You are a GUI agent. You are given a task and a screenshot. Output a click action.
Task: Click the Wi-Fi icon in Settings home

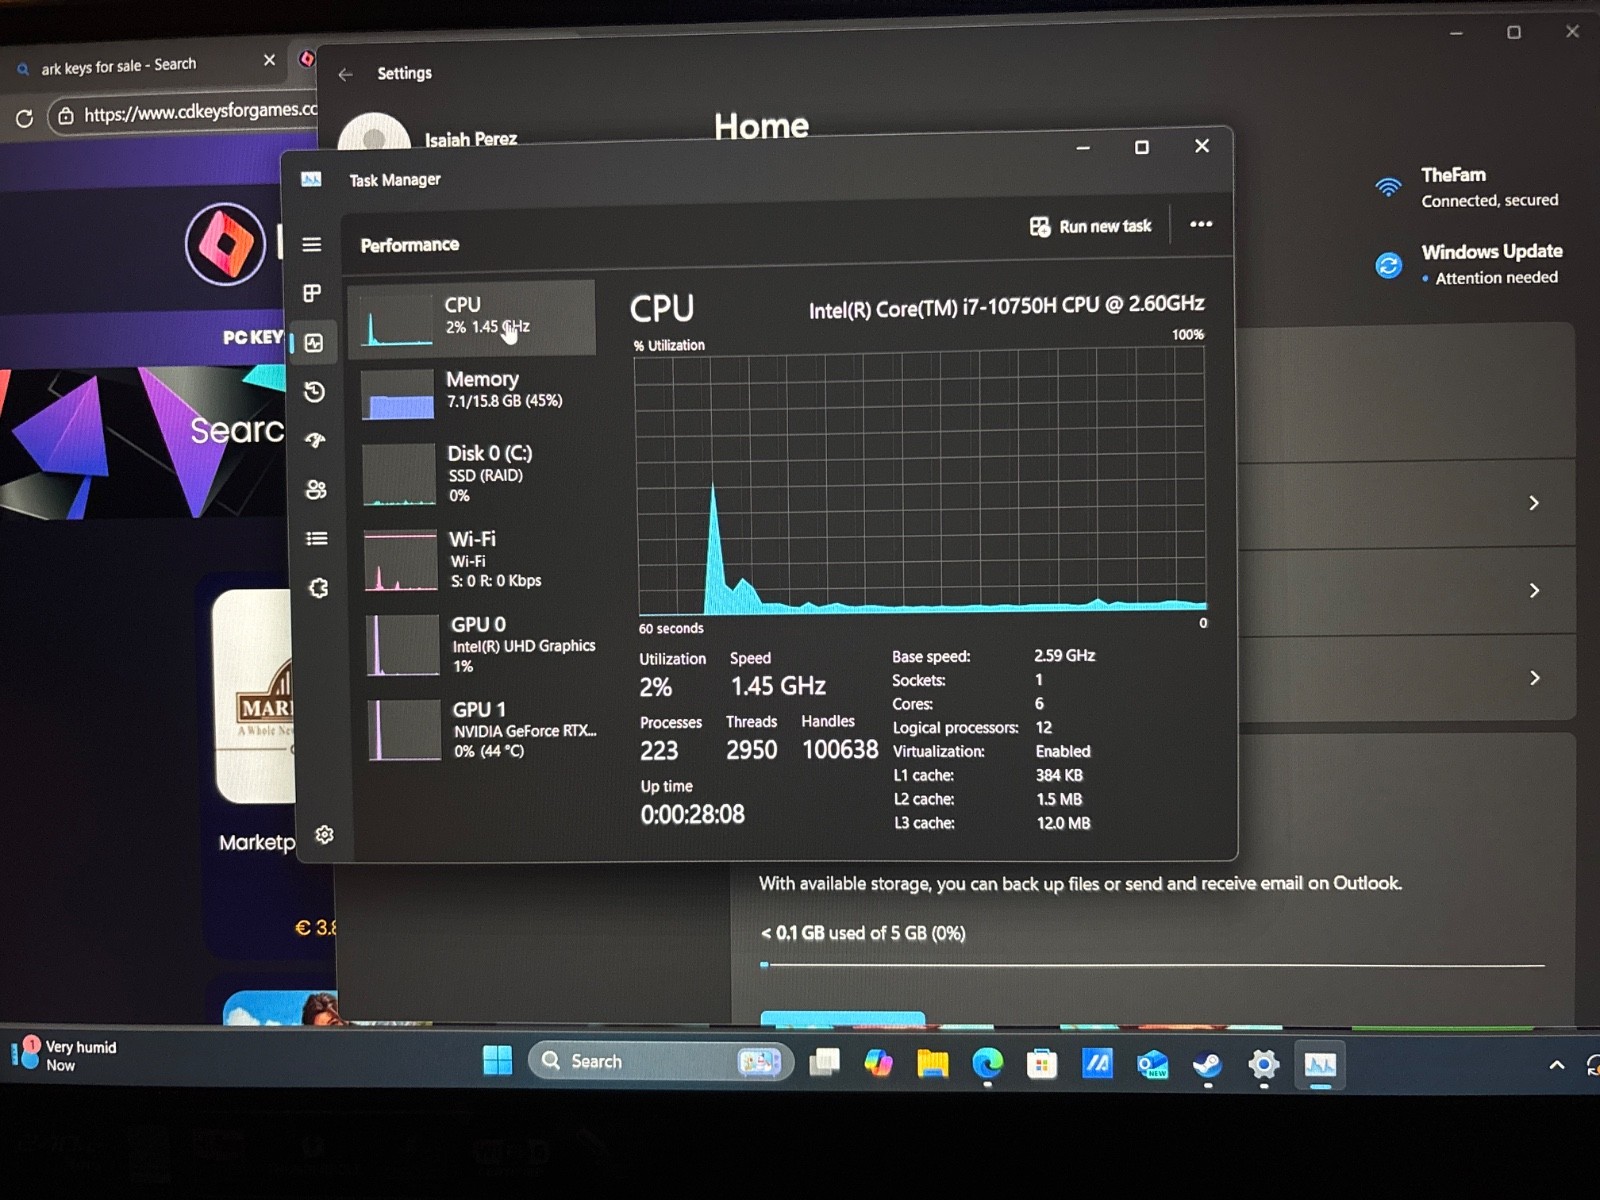(x=1388, y=187)
